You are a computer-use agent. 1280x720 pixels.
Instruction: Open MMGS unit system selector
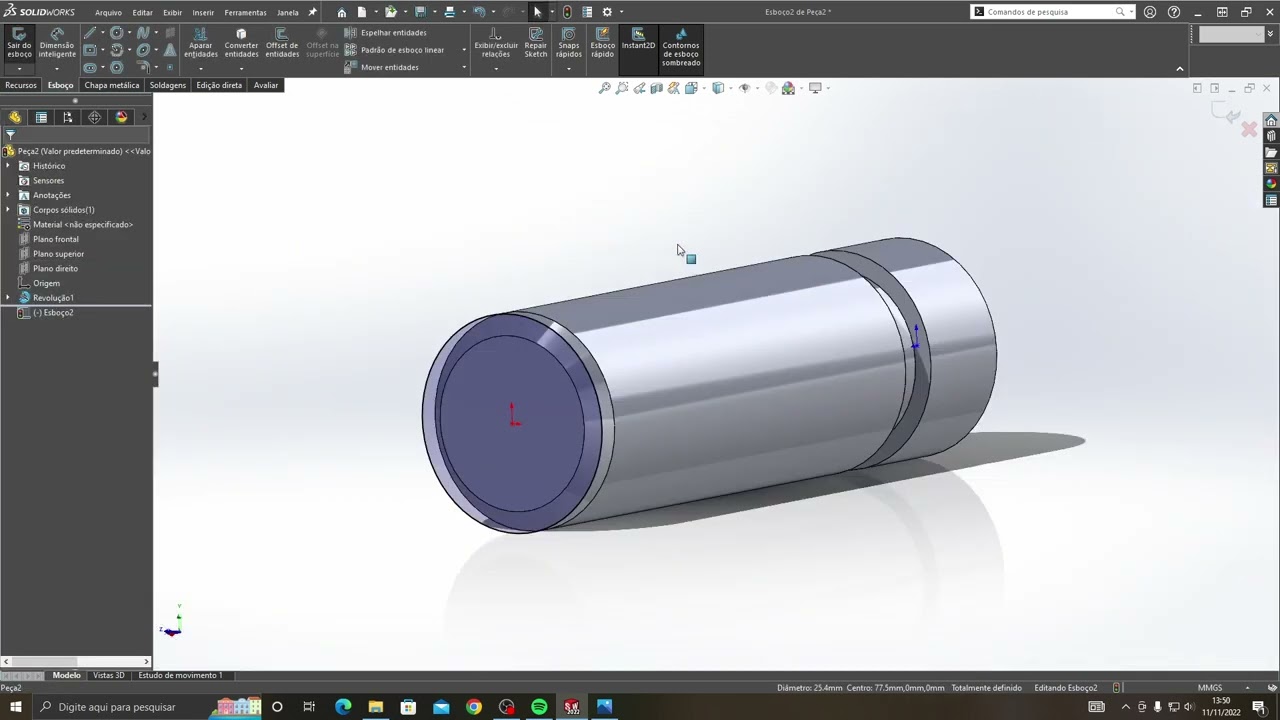[x=1210, y=688]
